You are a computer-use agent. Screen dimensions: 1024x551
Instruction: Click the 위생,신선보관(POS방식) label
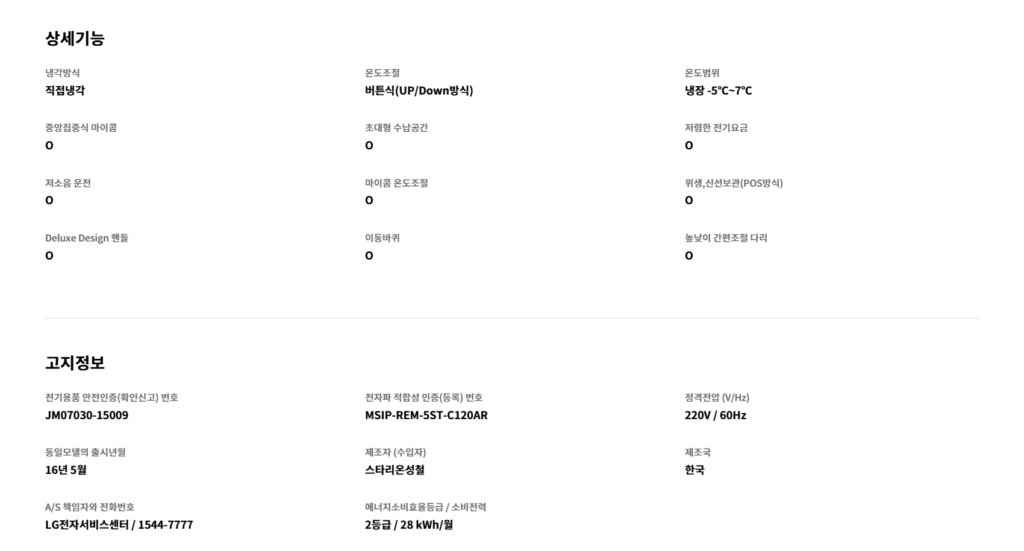pyautogui.click(x=734, y=183)
